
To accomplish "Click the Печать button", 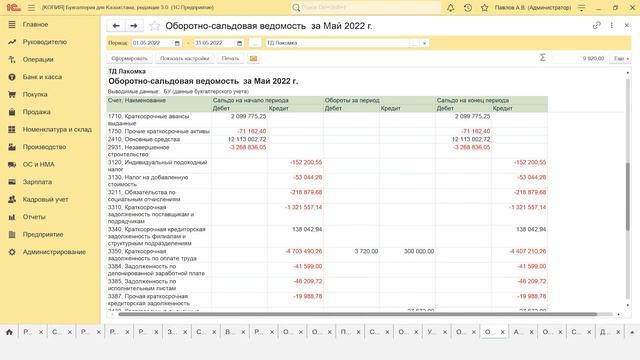I will pyautogui.click(x=230, y=58).
